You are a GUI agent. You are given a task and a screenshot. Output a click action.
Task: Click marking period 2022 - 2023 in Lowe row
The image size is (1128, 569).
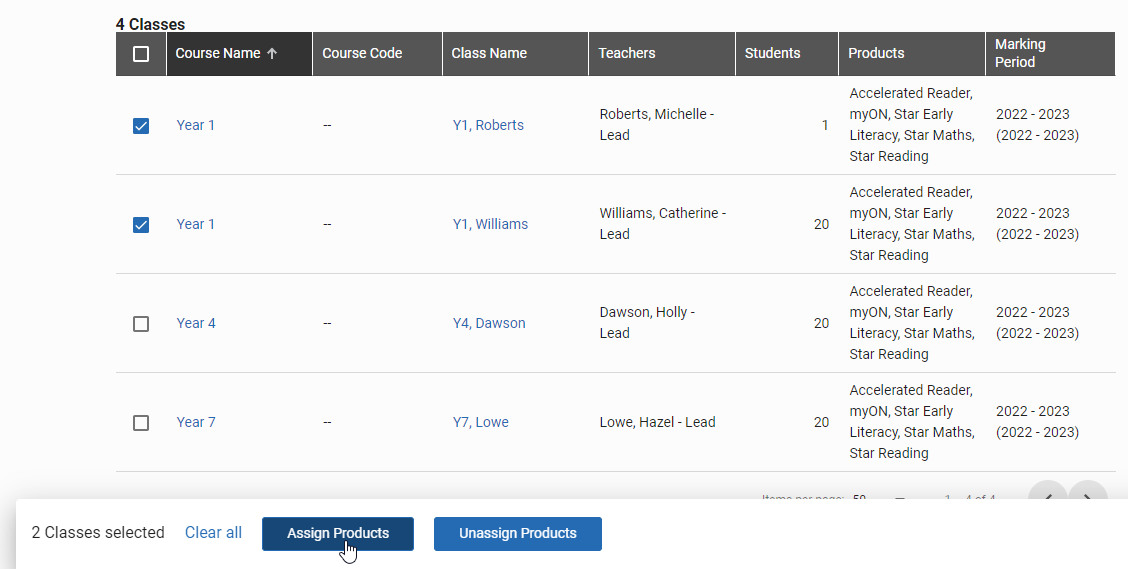tap(1037, 422)
